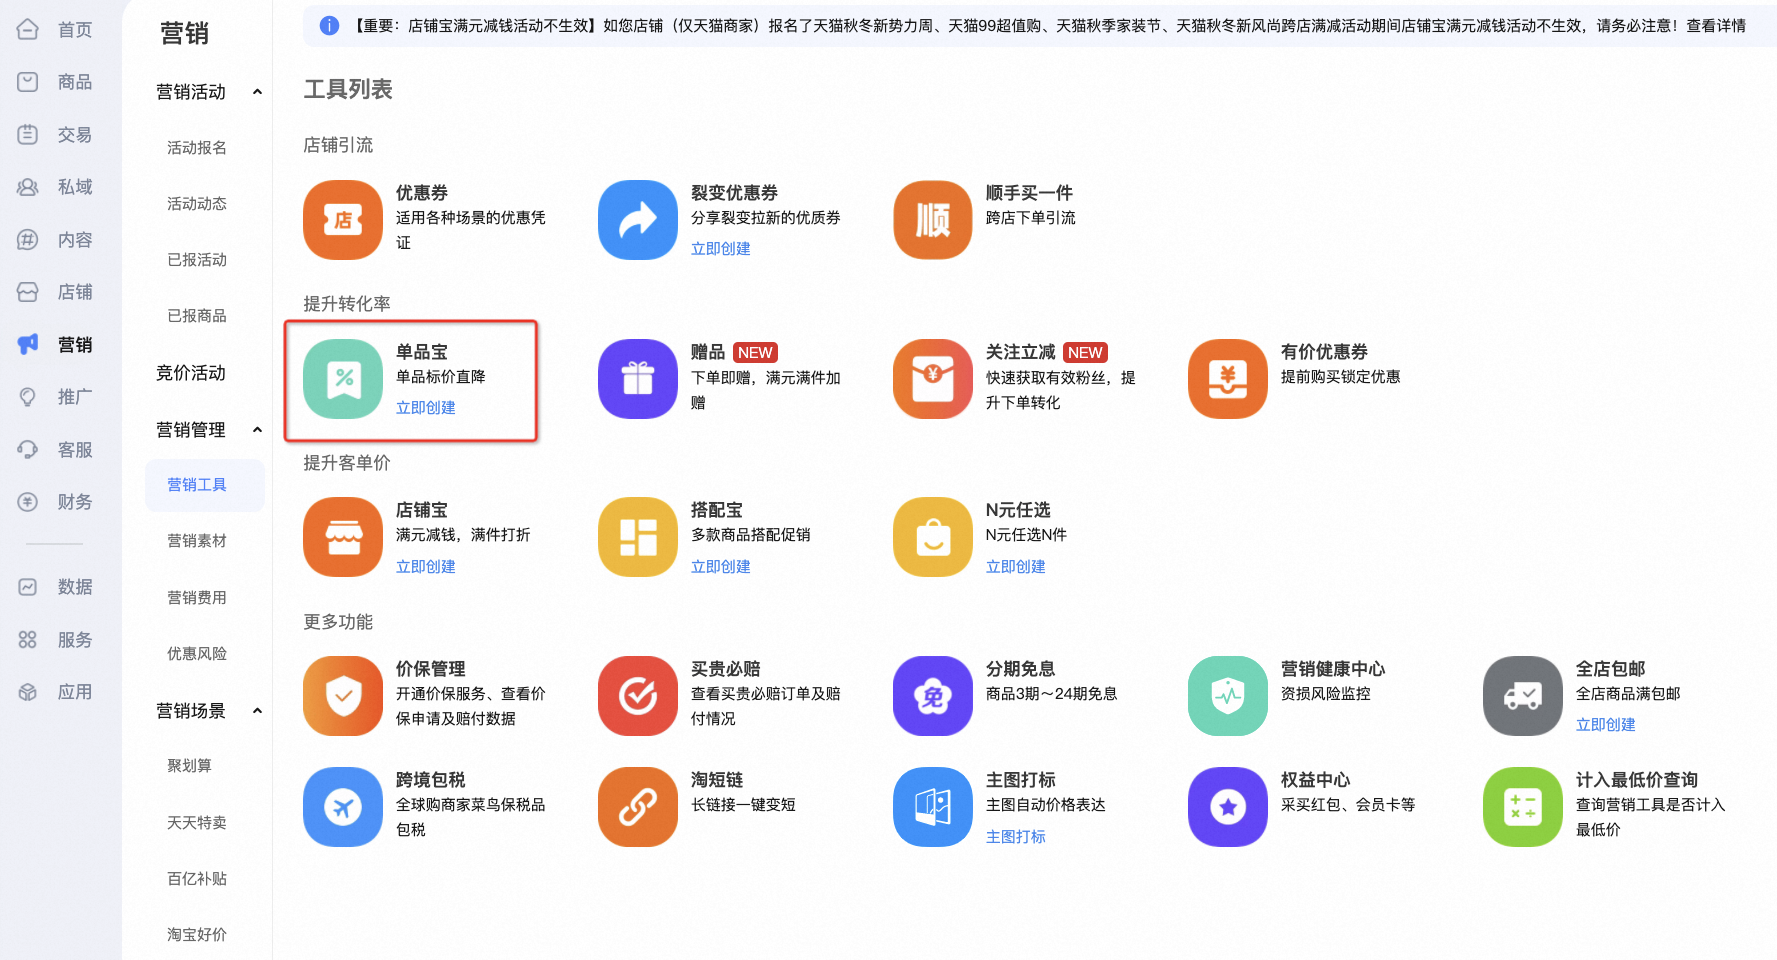
Task: Click 查看详情 in the notice banner
Action: pyautogui.click(x=1716, y=25)
